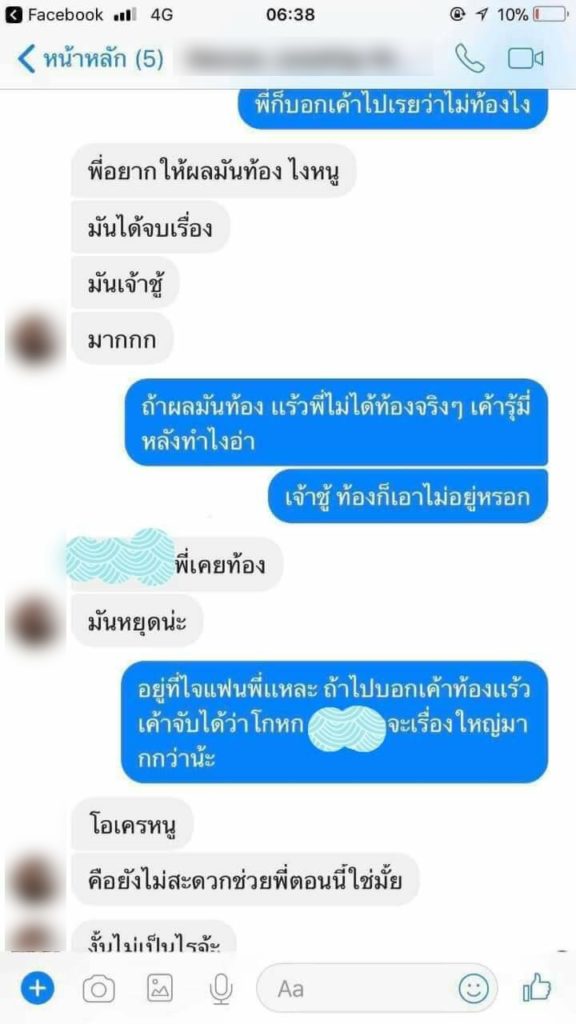576x1024 pixels.
Task: Open the emoji picker smiley icon
Action: (x=473, y=989)
